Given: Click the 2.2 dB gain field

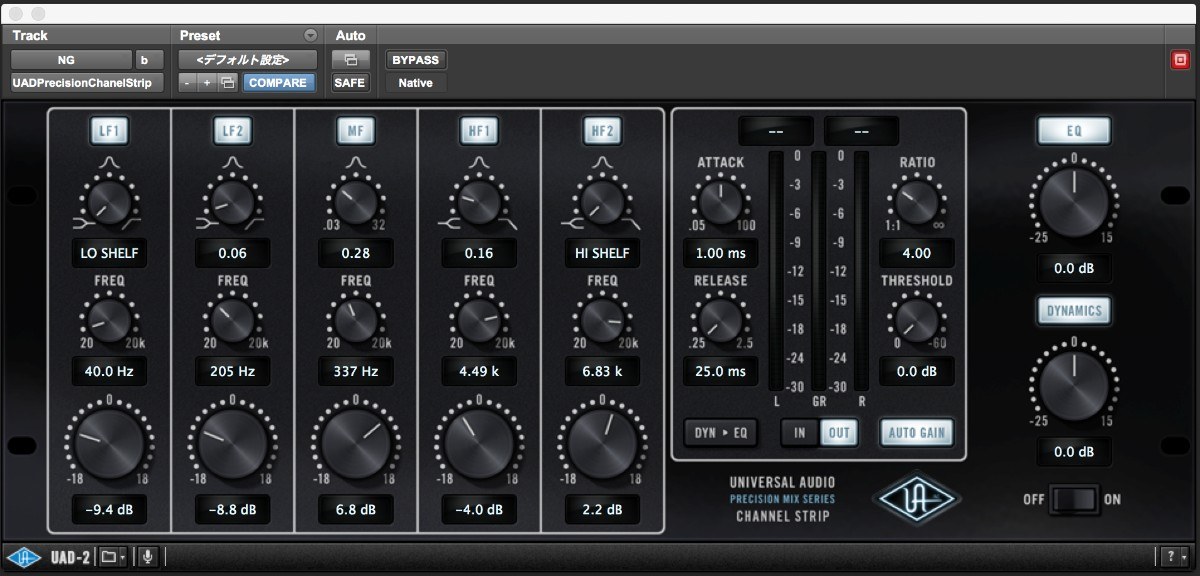Looking at the screenshot, I should coord(602,509).
